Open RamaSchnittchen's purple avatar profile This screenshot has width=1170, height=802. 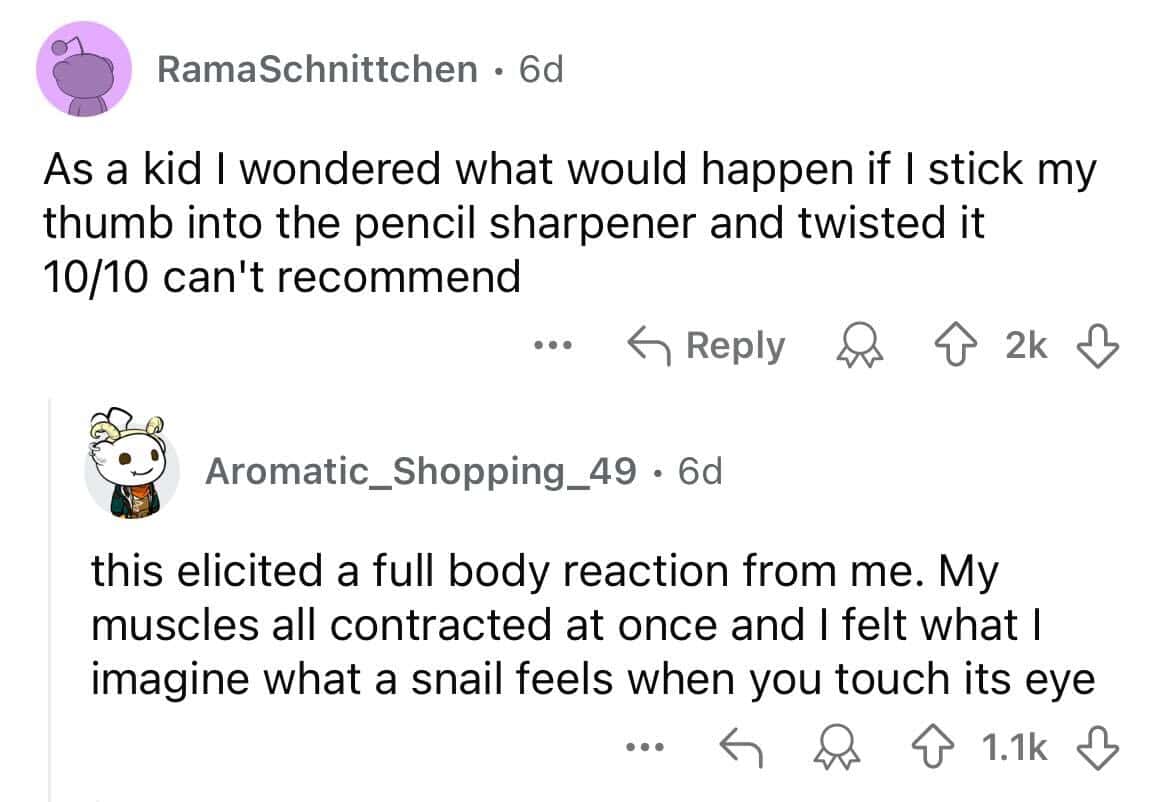click(x=84, y=69)
